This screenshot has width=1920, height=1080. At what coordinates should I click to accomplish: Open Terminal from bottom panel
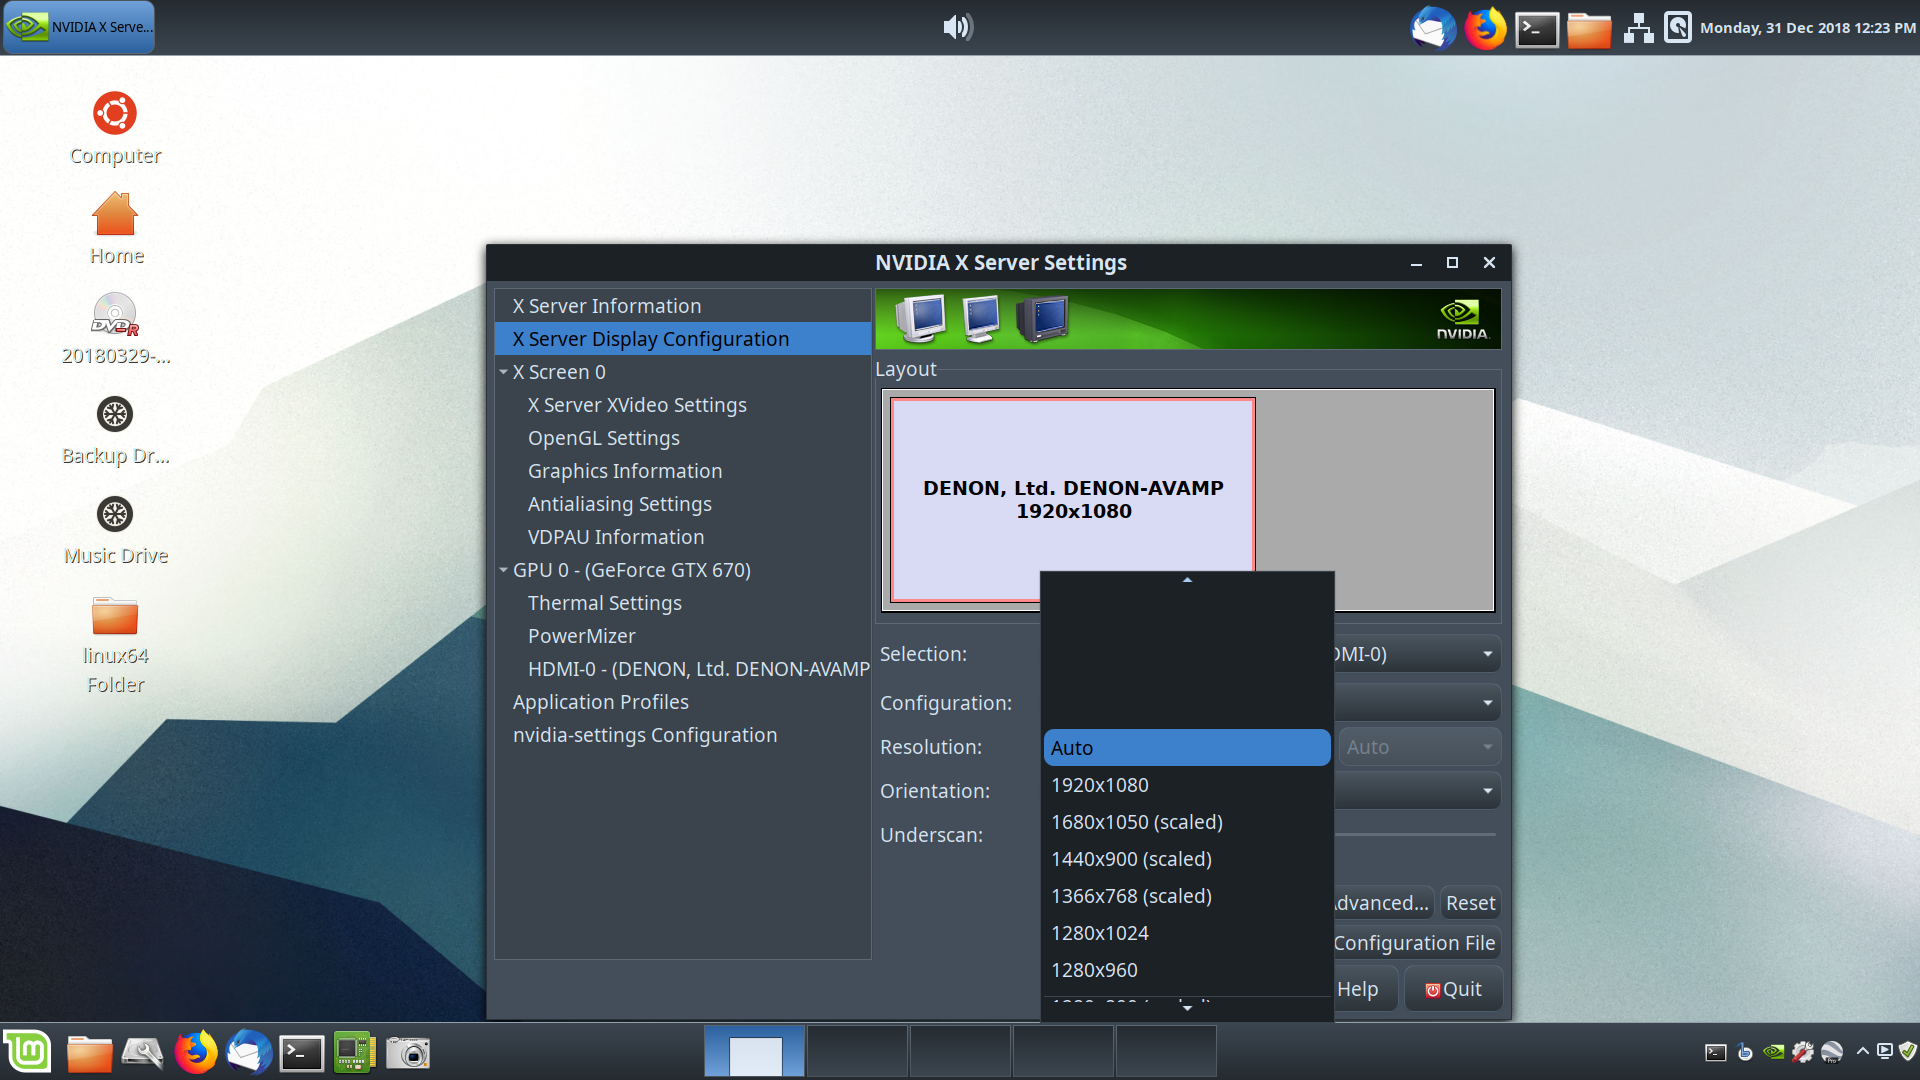[301, 1053]
